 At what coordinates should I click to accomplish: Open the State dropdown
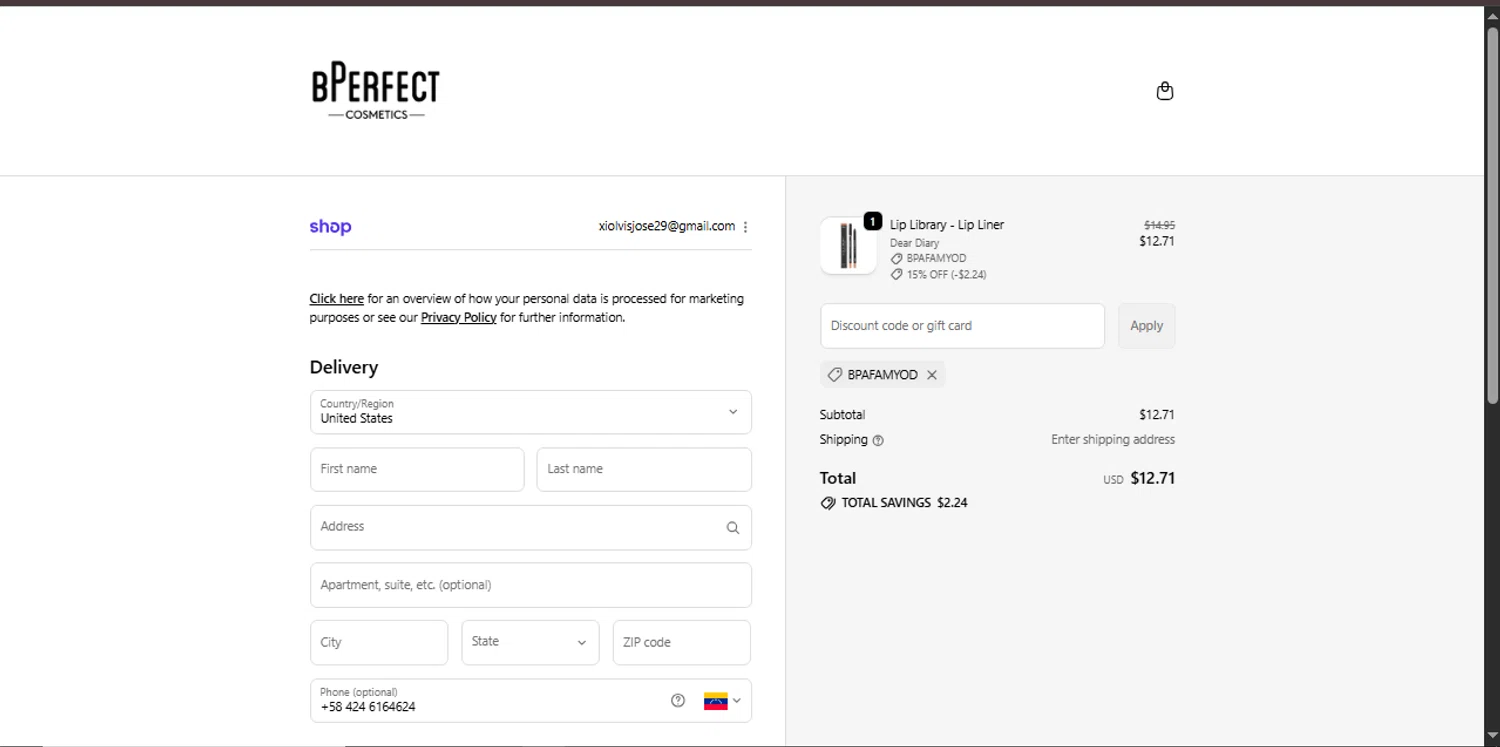(530, 642)
